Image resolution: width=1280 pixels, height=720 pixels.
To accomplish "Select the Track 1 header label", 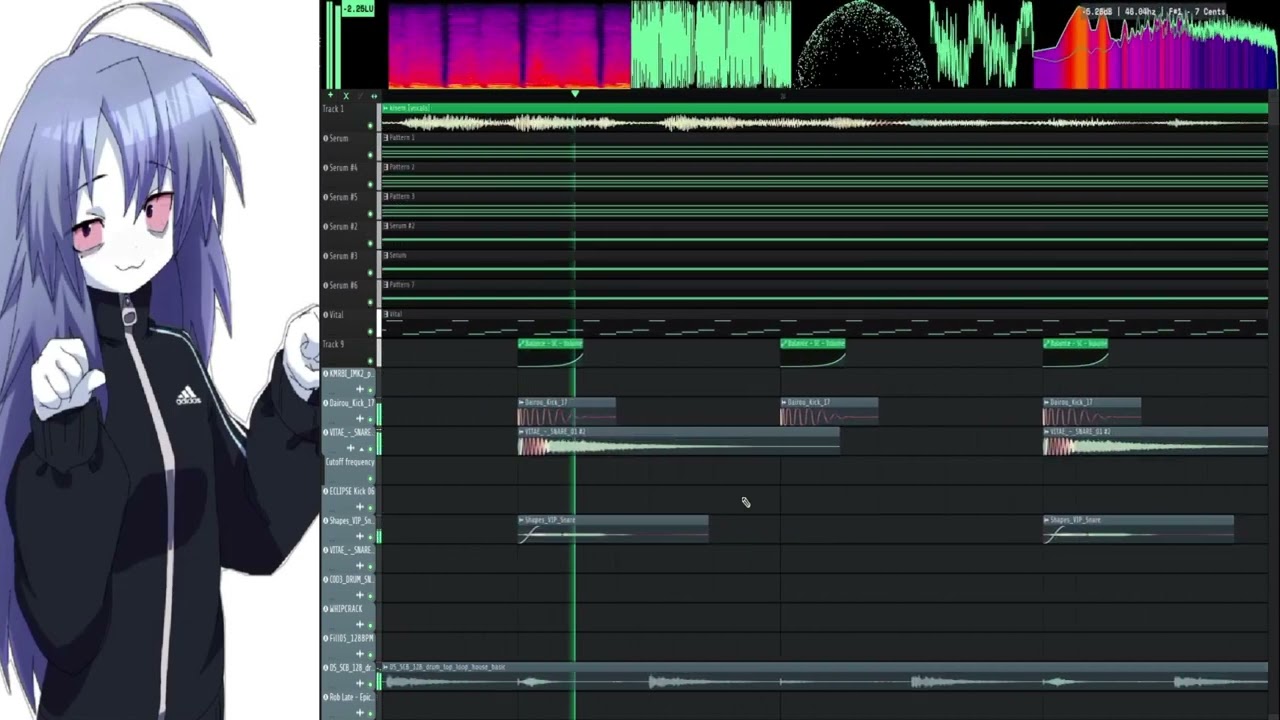I will point(333,109).
